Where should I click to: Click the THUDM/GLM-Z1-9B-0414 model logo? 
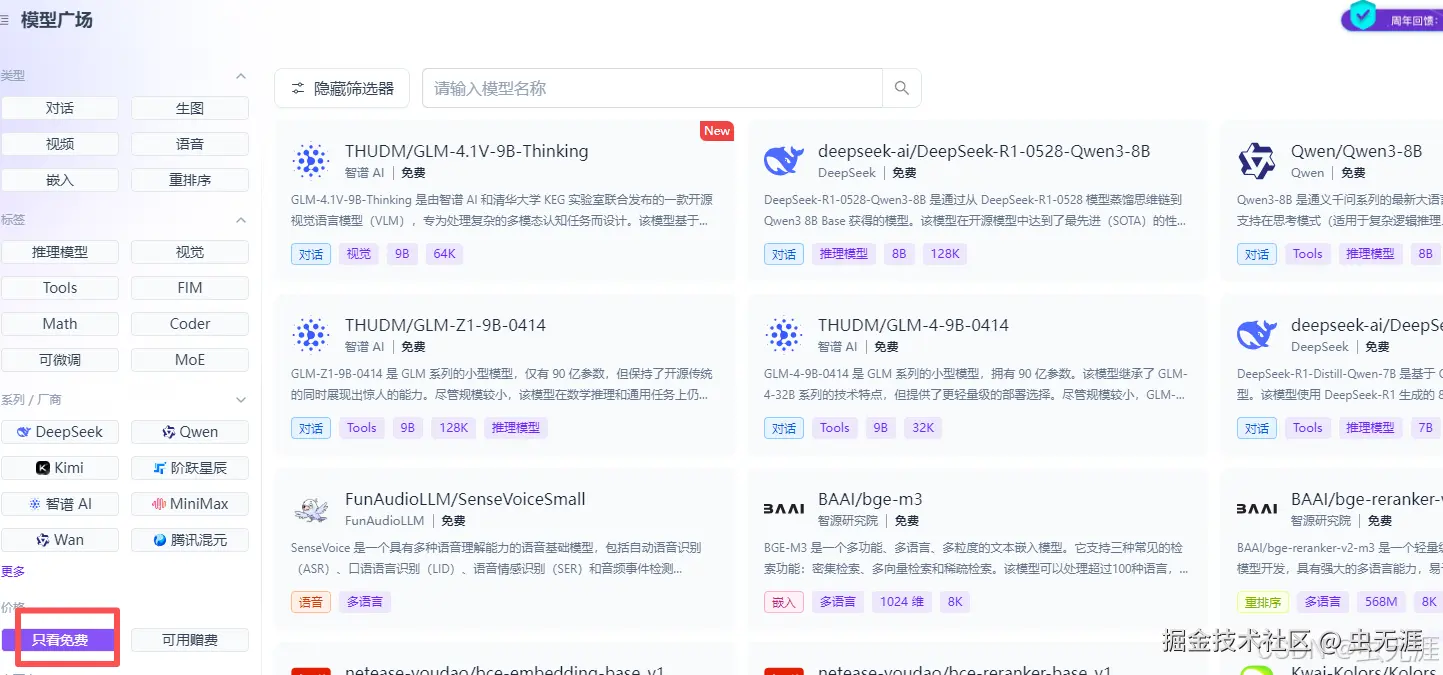pos(311,335)
